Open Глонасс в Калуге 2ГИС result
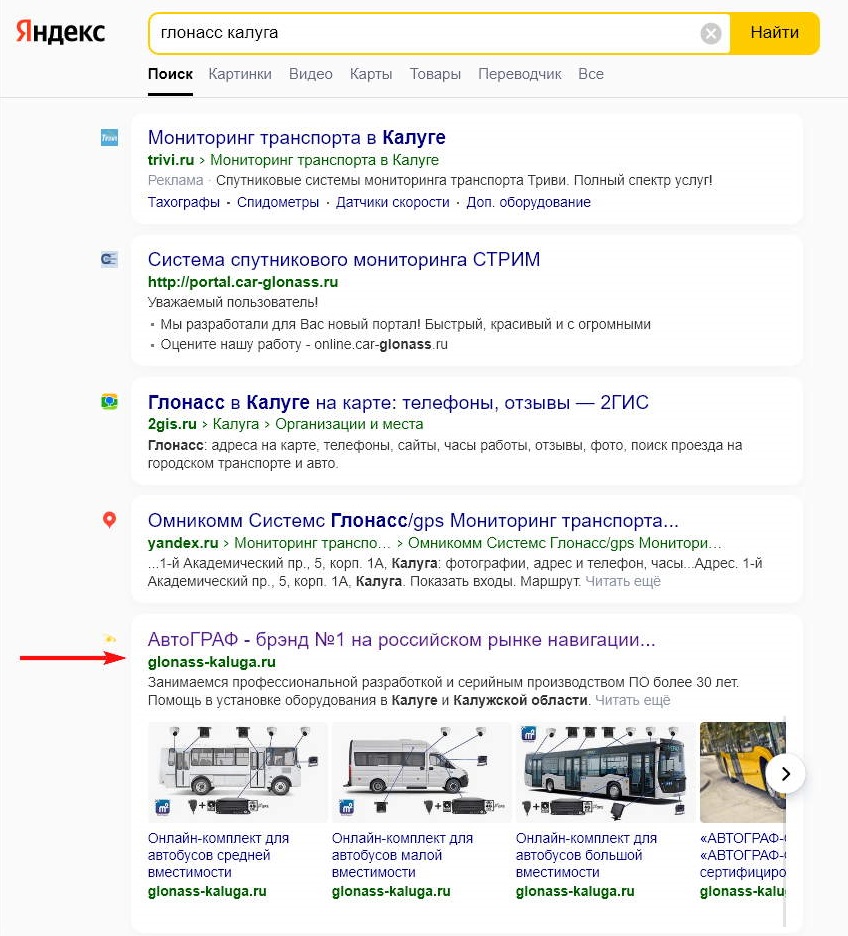 398,402
